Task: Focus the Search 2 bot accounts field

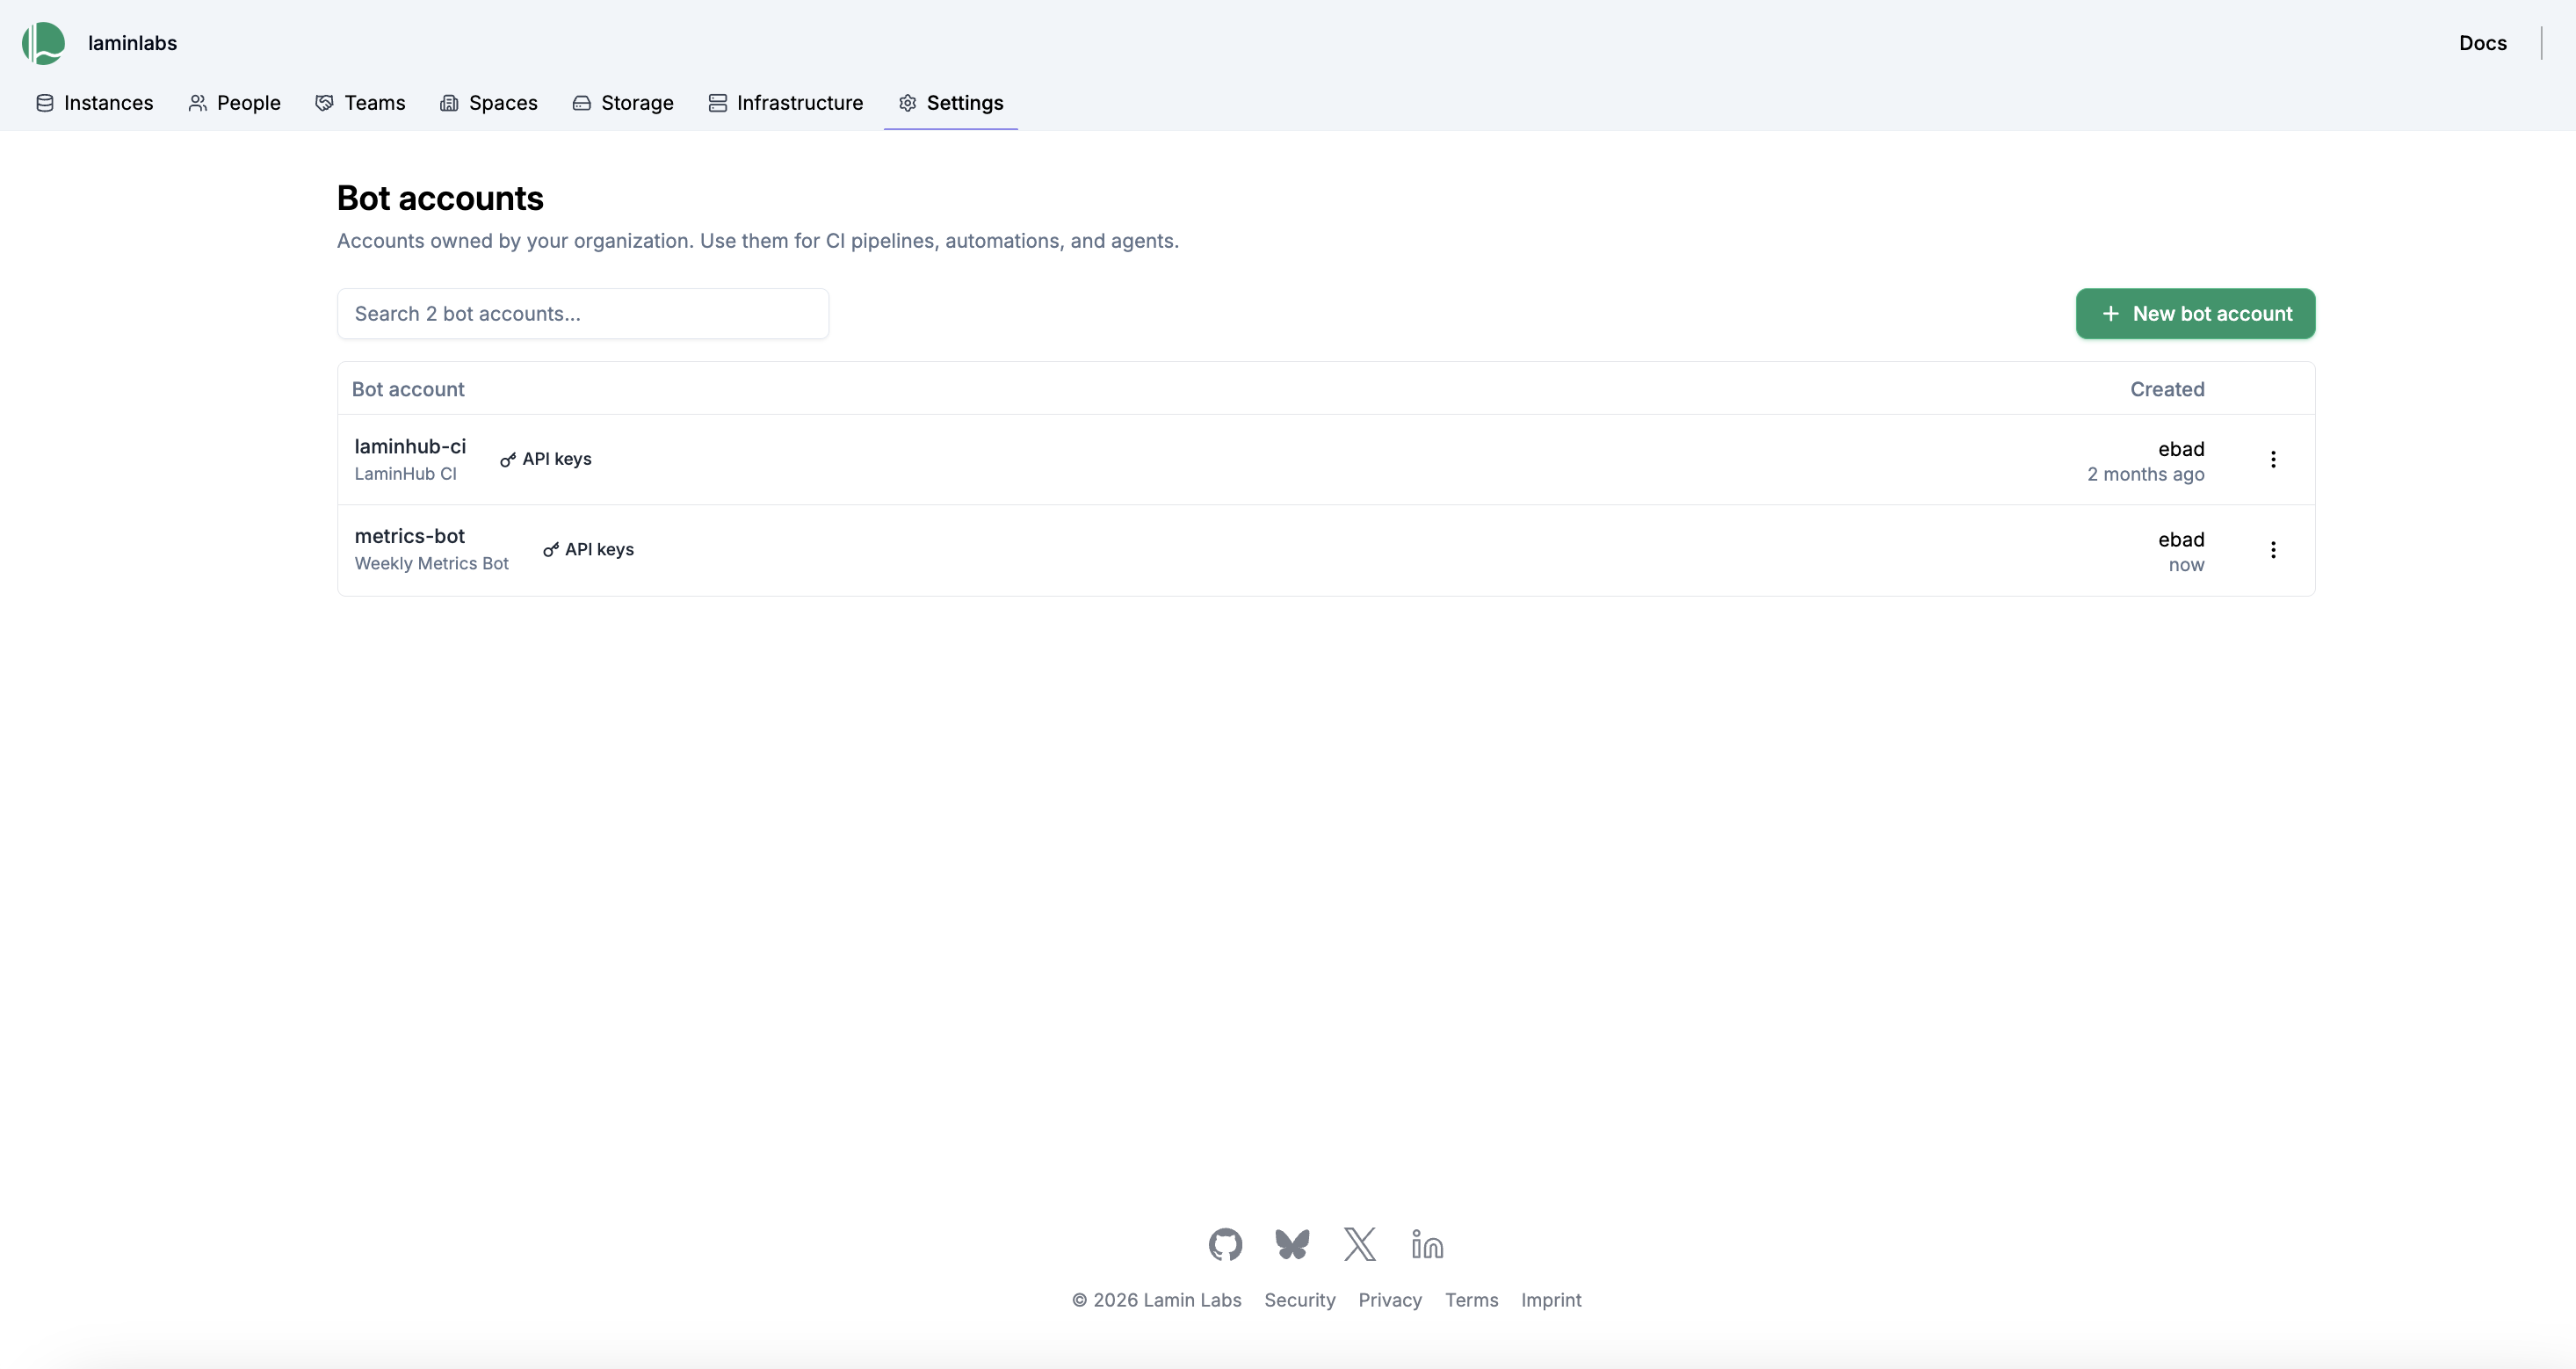Action: click(583, 314)
